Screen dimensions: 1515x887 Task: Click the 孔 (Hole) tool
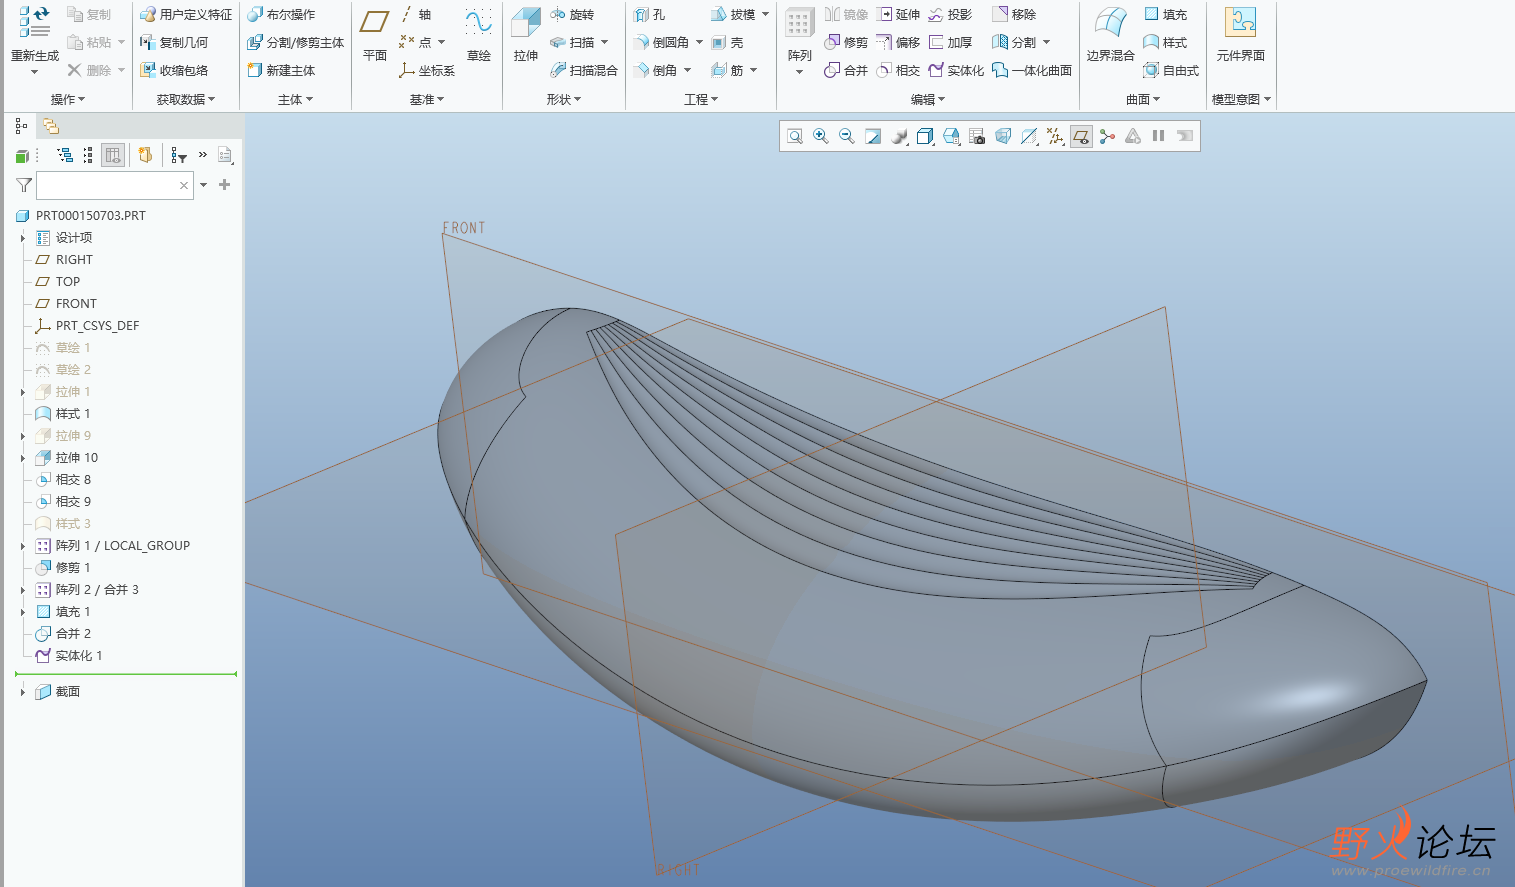pyautogui.click(x=650, y=15)
